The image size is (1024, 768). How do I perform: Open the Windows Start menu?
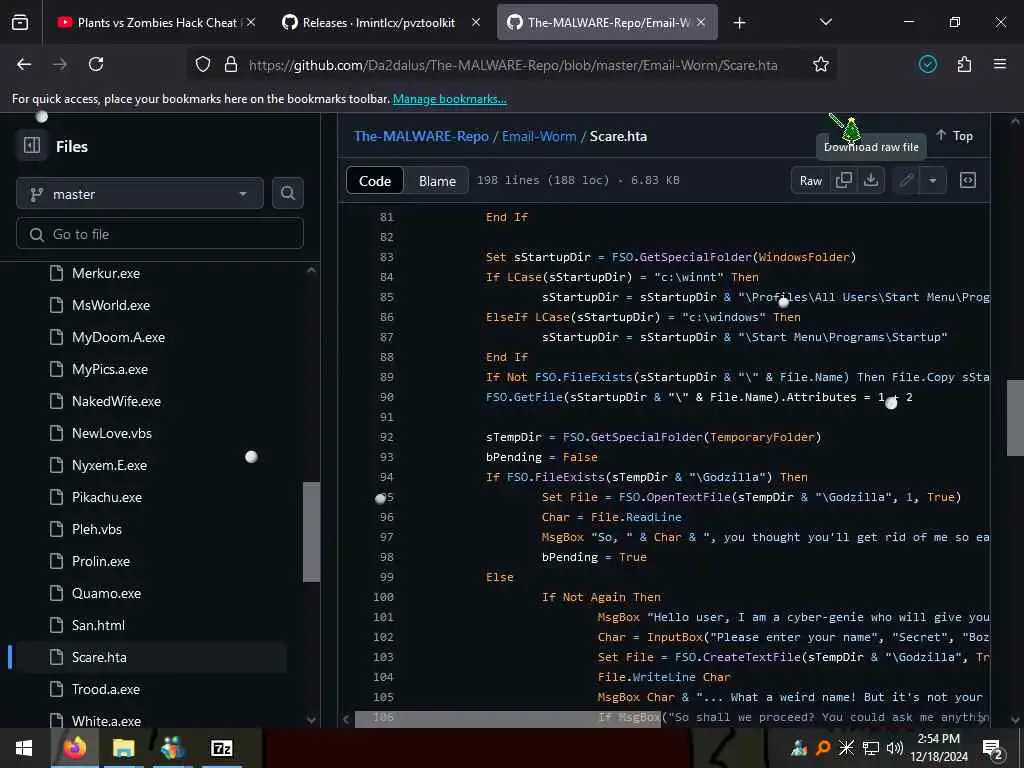point(24,748)
